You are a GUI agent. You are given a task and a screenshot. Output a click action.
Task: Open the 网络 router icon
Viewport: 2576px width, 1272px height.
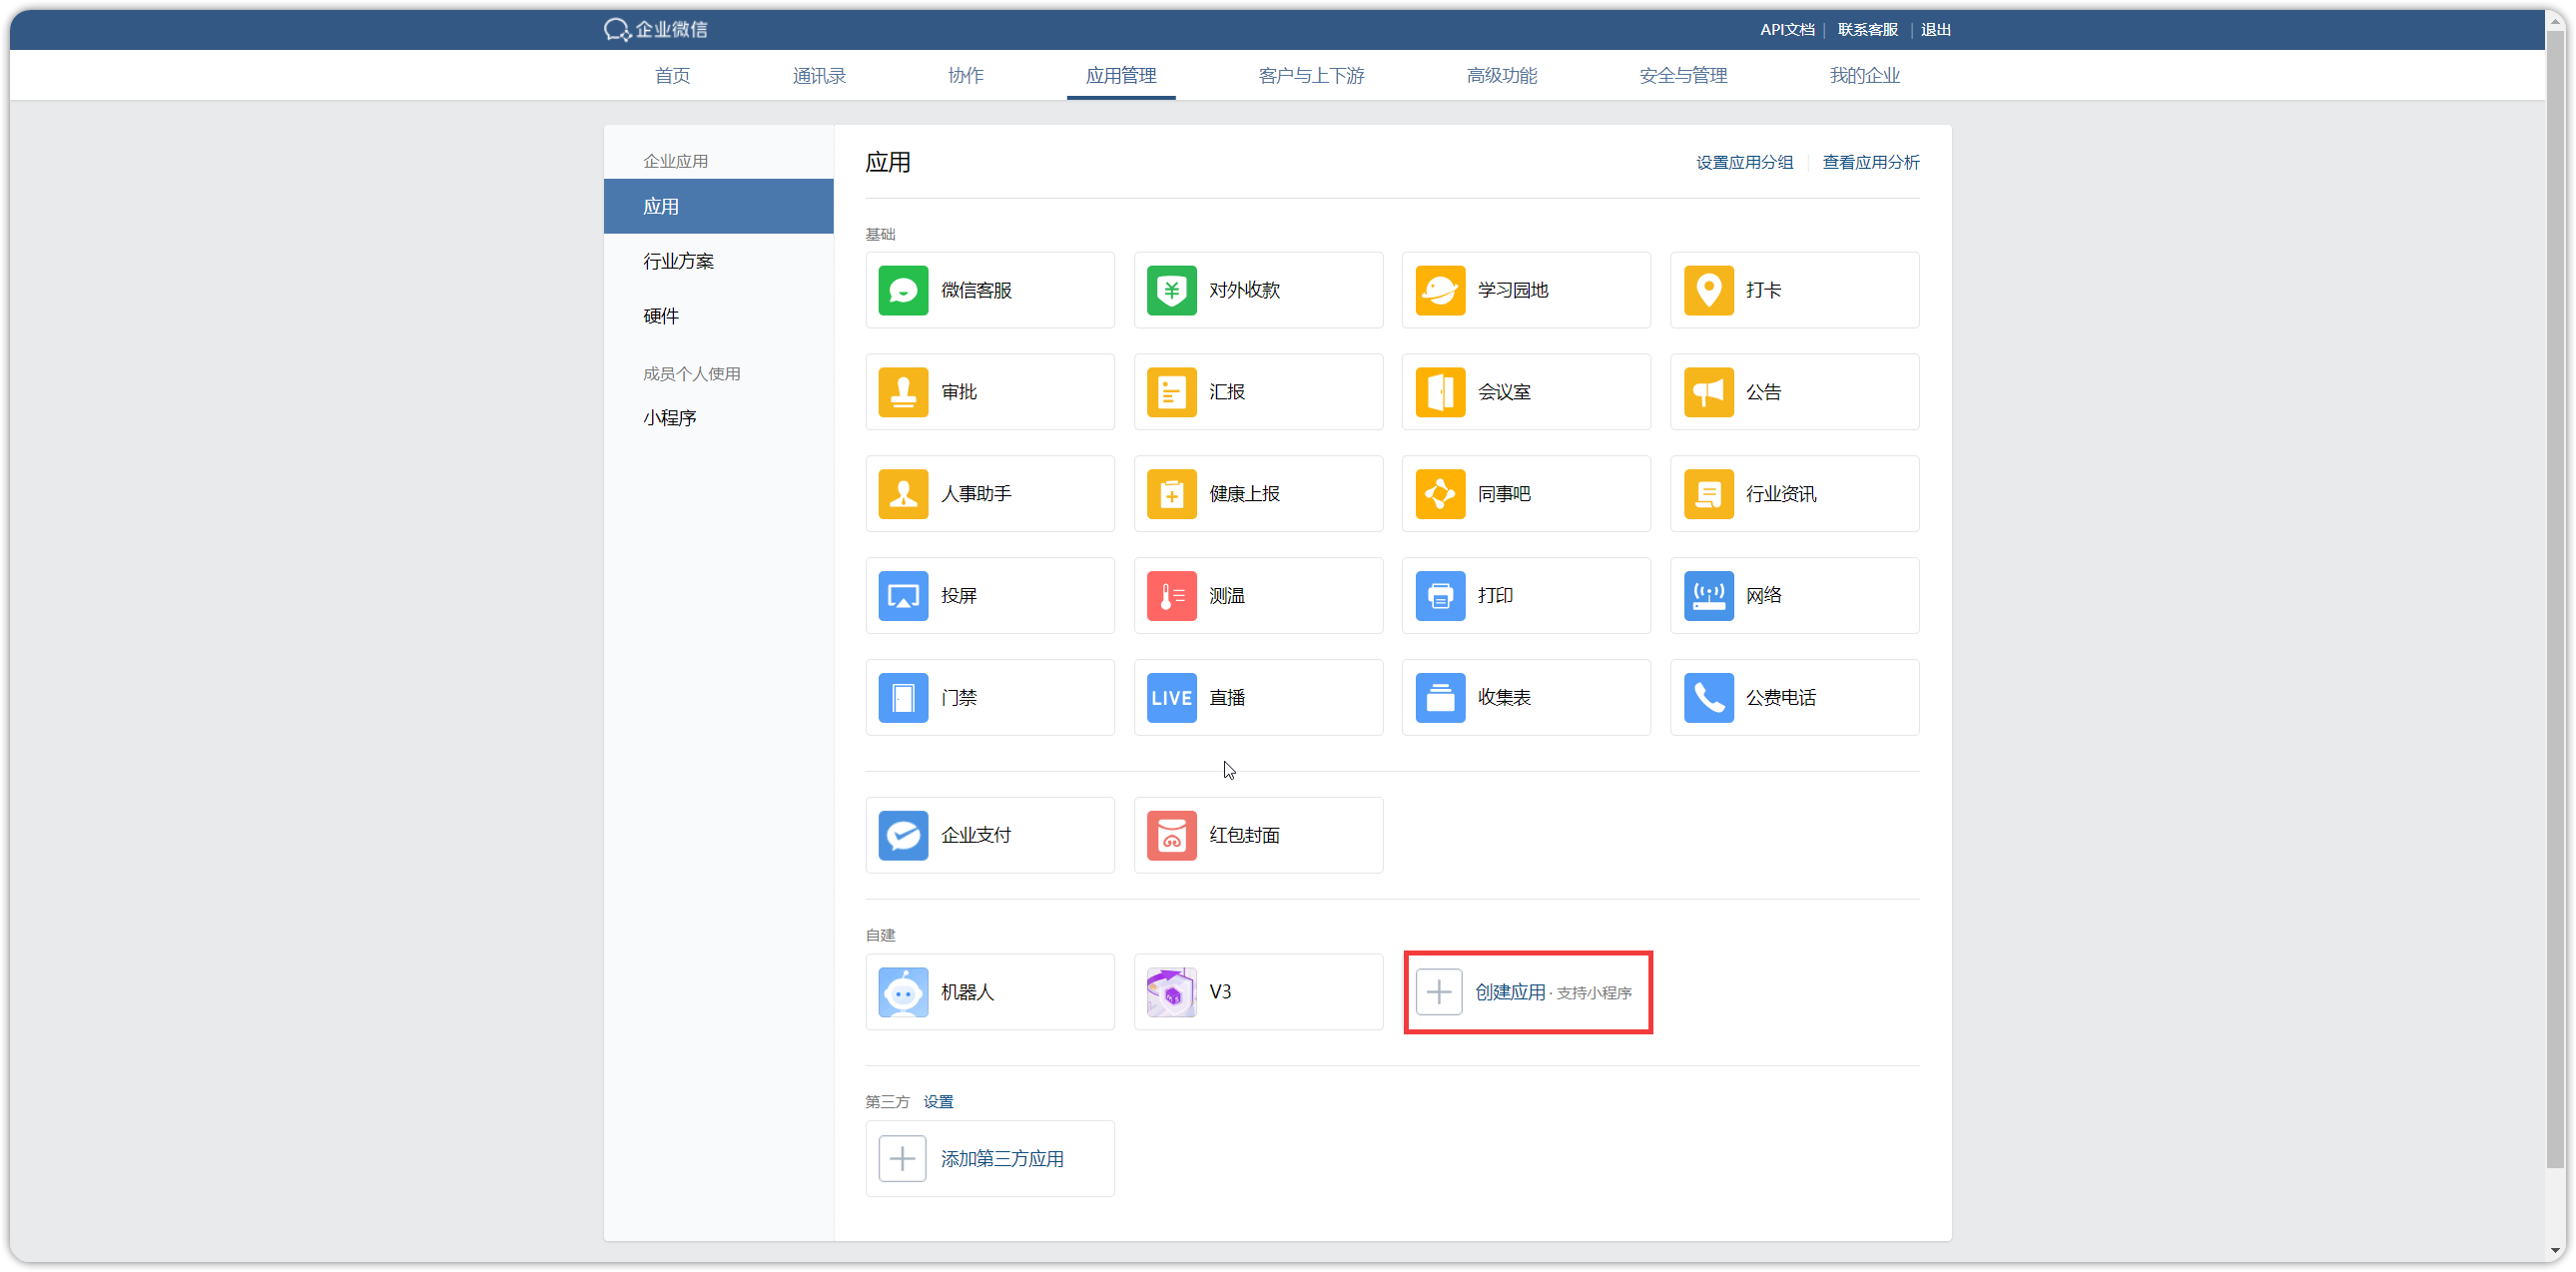[x=1708, y=596]
